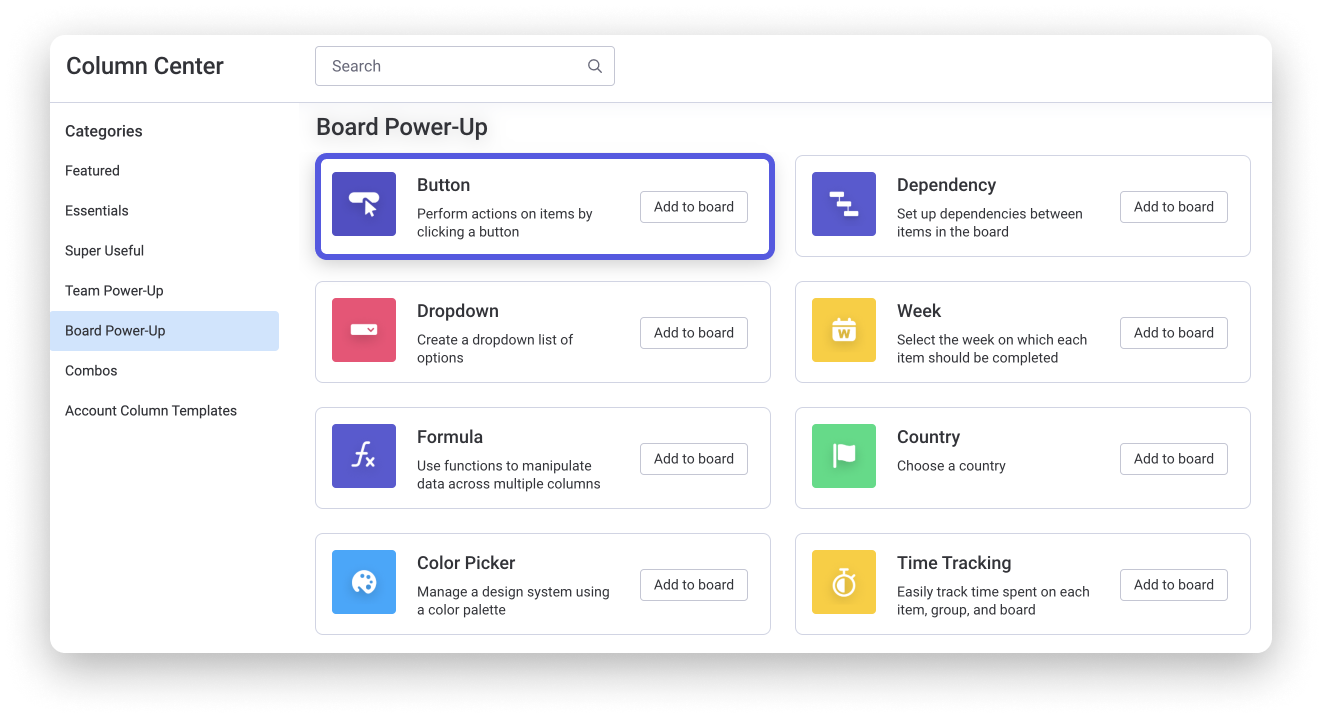Click the Categories heading

104,131
